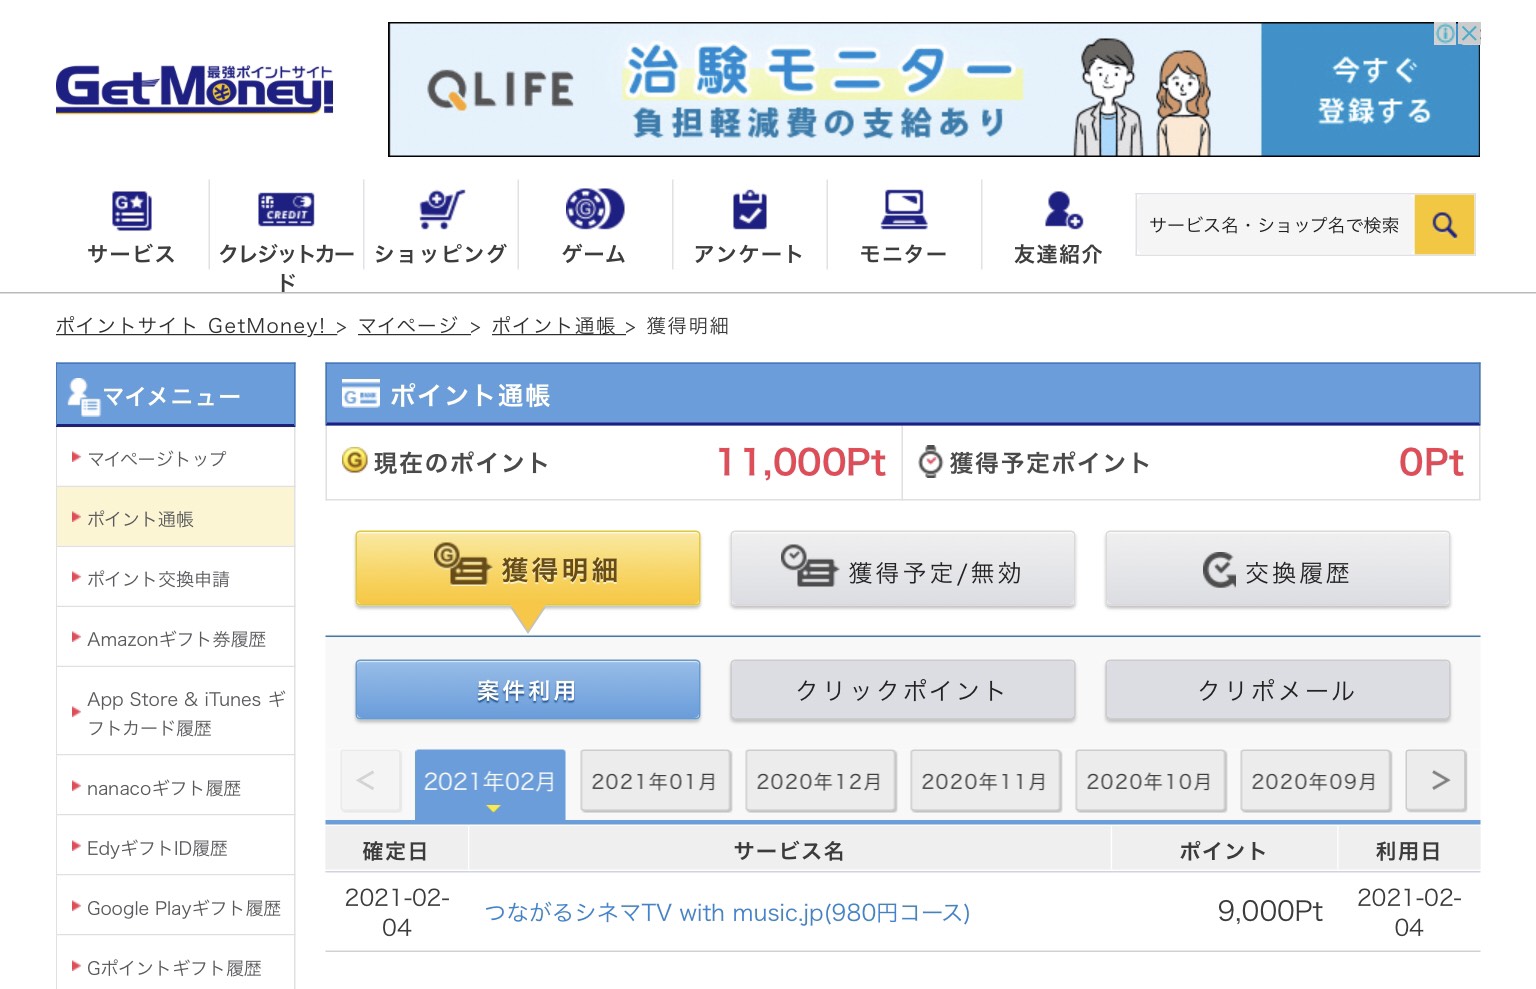Click the previous months arrow
This screenshot has height=989, width=1536.
[x=370, y=780]
